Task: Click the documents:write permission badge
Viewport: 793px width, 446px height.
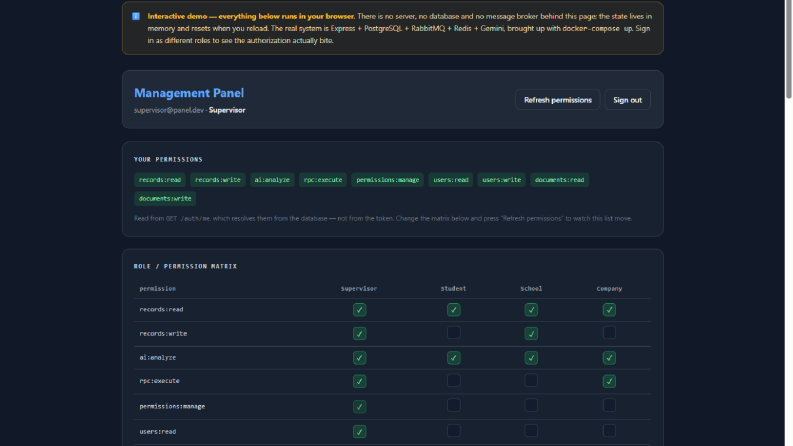Action: (x=165, y=198)
